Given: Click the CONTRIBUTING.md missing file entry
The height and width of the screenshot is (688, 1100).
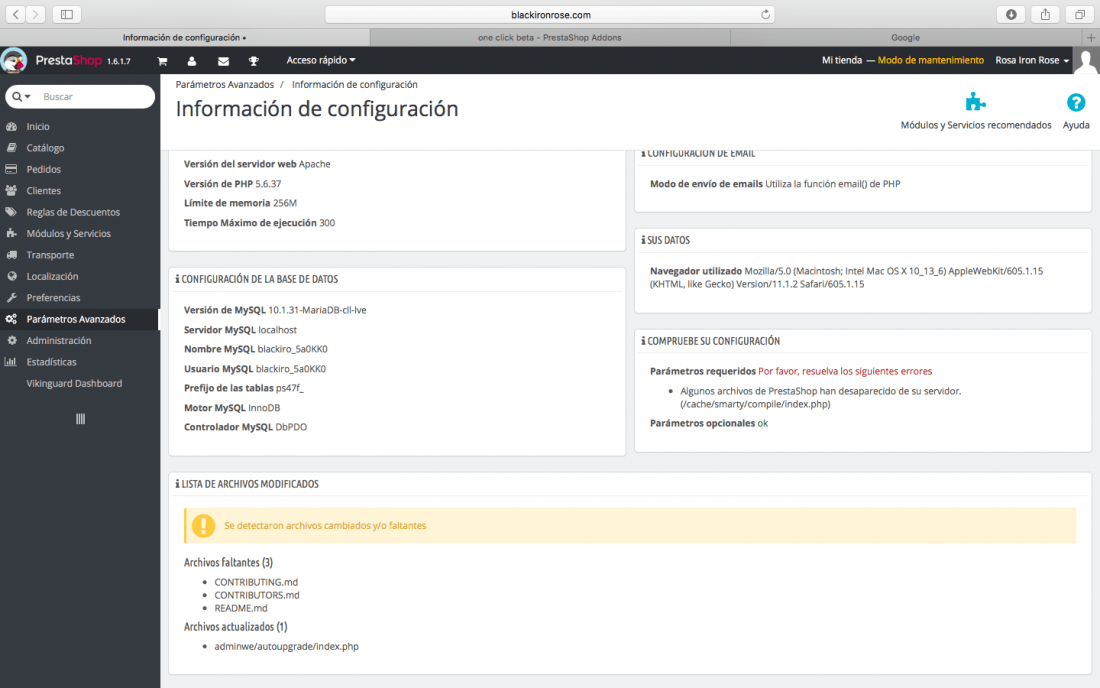Looking at the screenshot, I should click(x=256, y=582).
